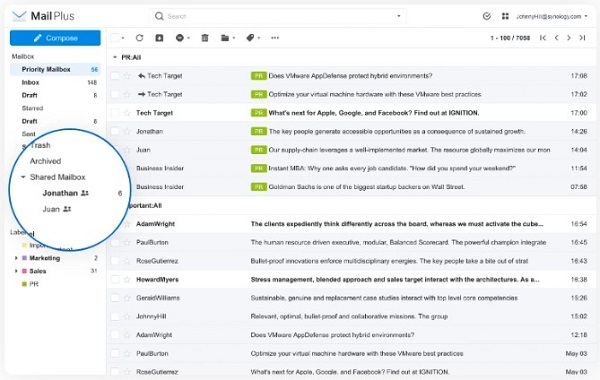Check the Tech Target 17:02 email checkbox
This screenshot has height=380, width=600.
(115, 94)
